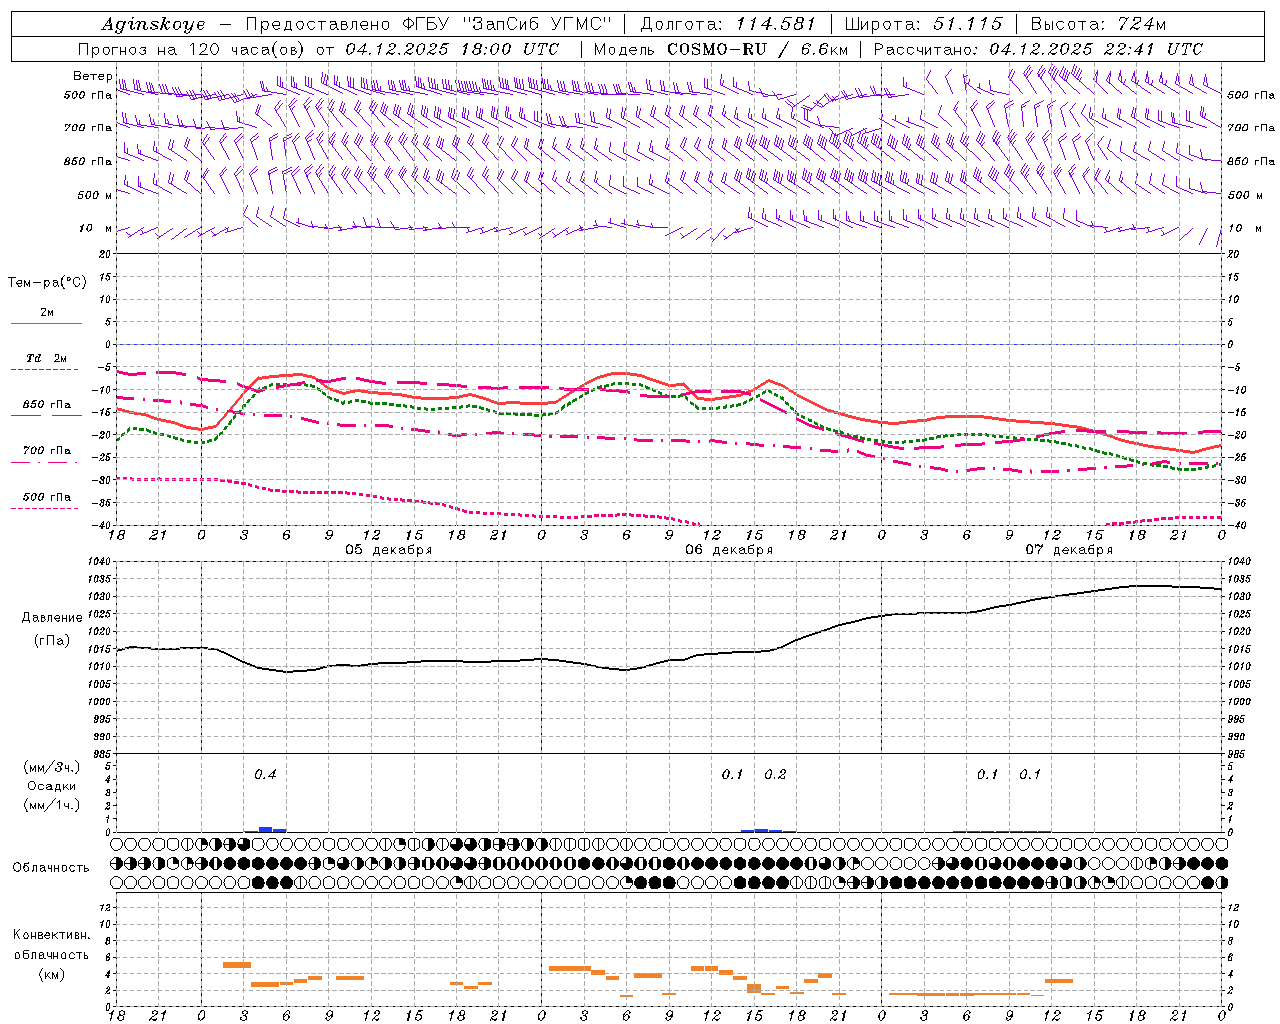Click the "05 декабря" date label
This screenshot has width=1280, height=1024.
coord(389,550)
